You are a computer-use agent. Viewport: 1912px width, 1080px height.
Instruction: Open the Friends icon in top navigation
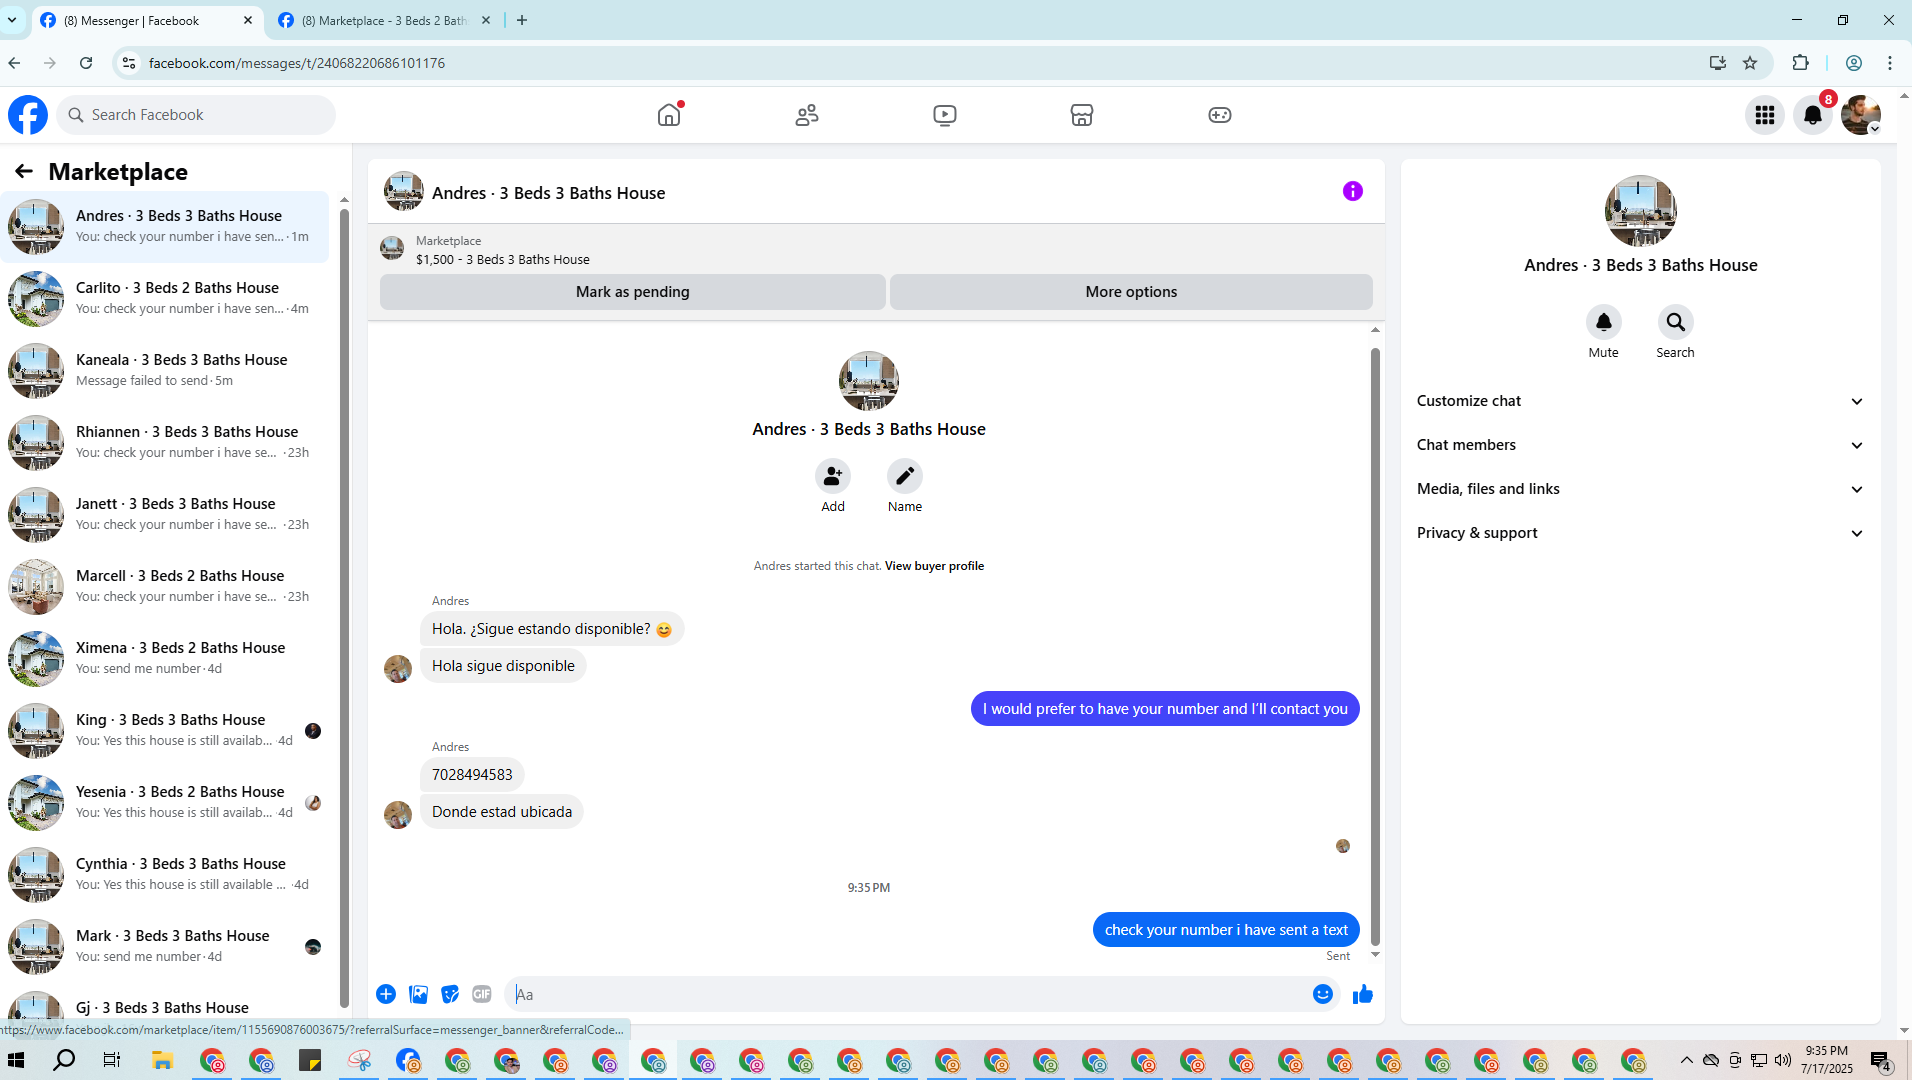[x=807, y=115]
